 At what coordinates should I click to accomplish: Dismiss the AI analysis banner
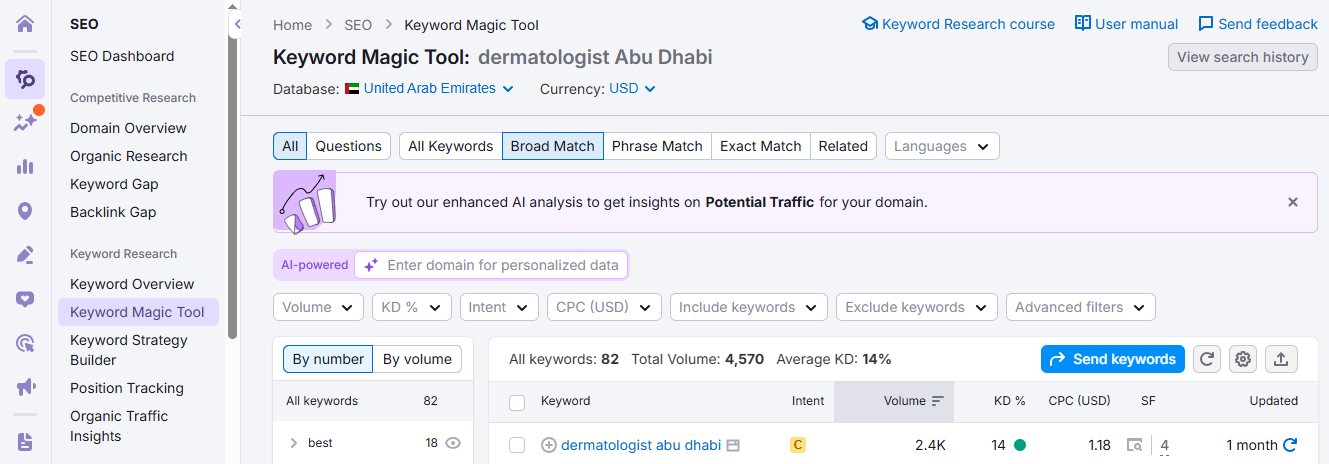click(x=1293, y=202)
